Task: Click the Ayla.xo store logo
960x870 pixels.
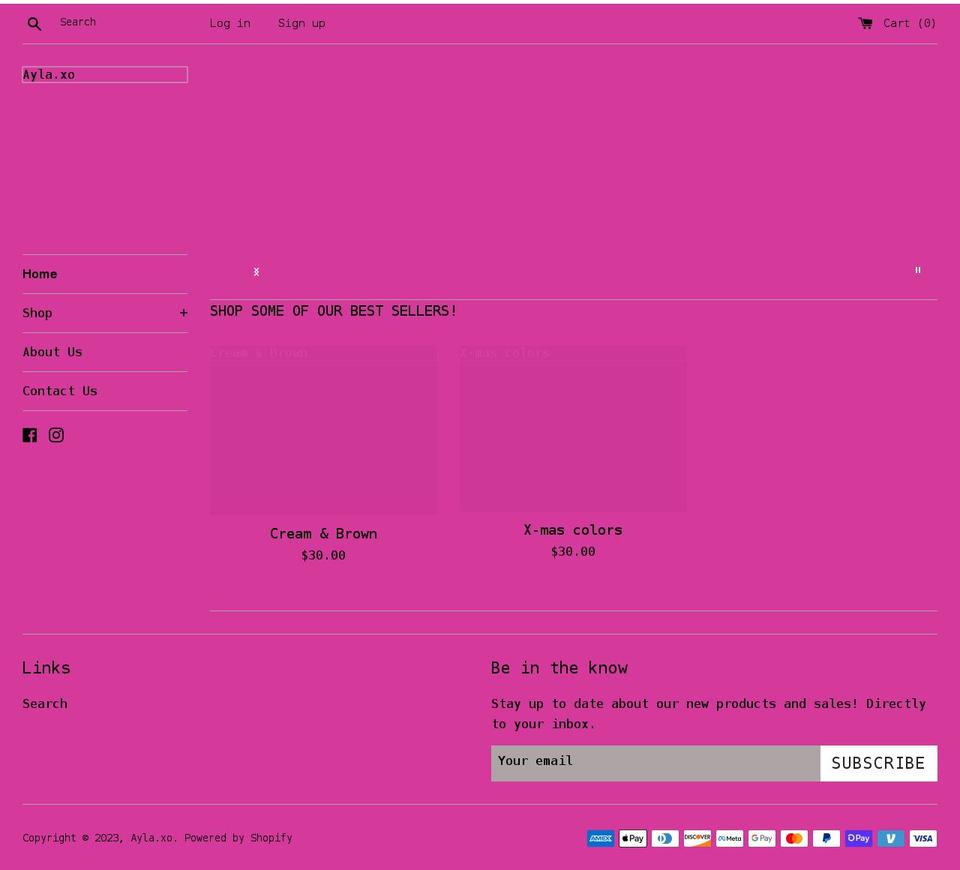Action: point(105,75)
